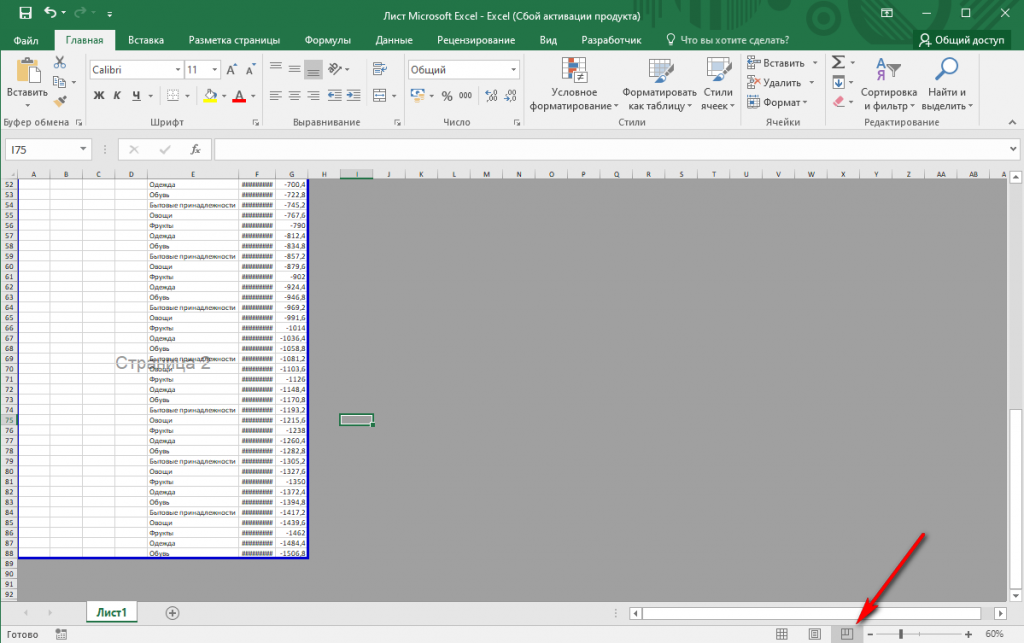Click the Общий доступ share button
The image size is (1024, 643).
[x=962, y=40]
